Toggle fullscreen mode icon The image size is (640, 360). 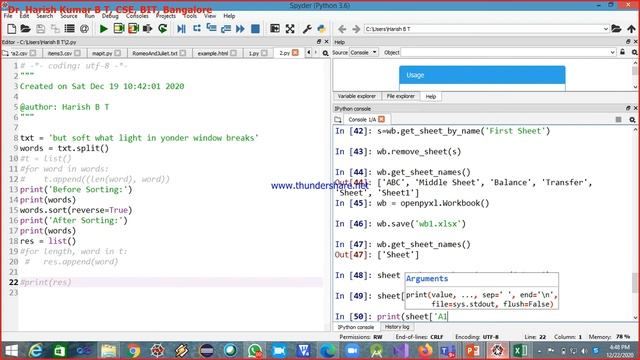pos(290,29)
